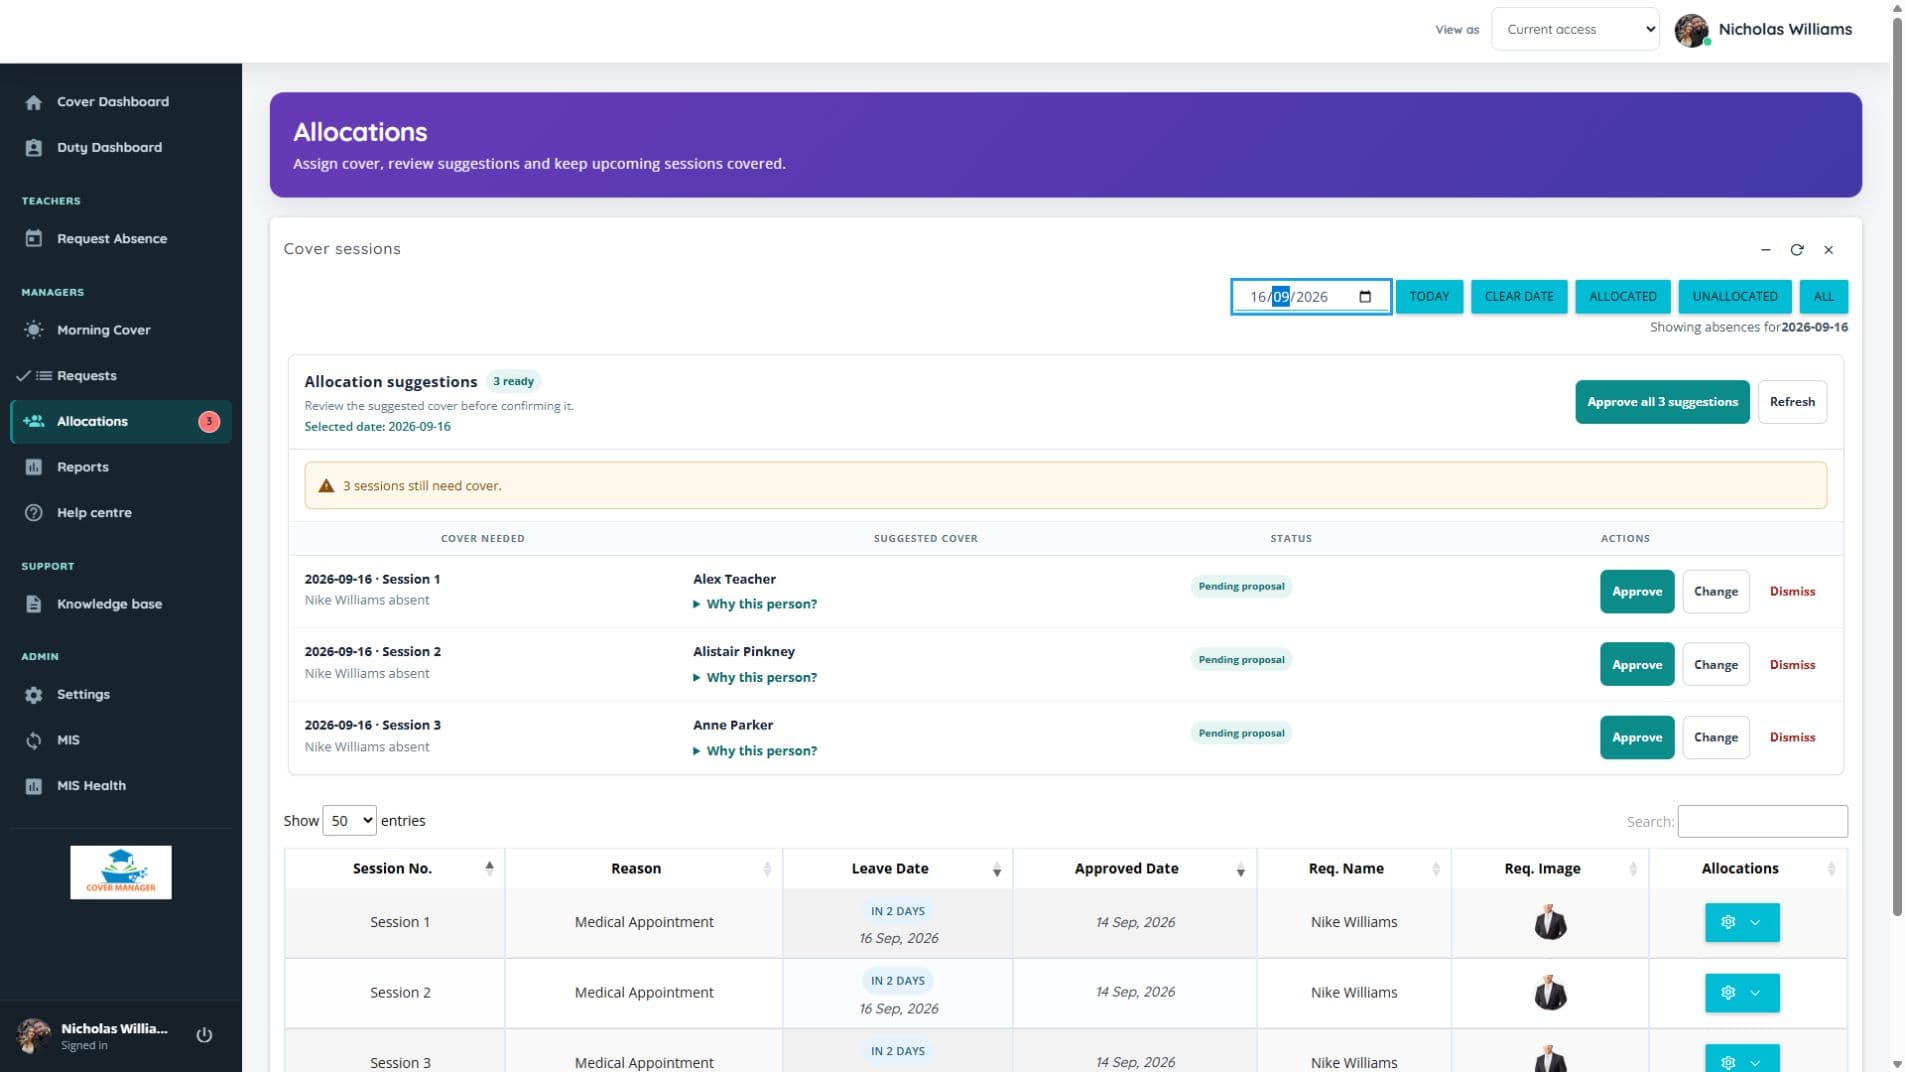Open Nicholas Williams profile avatar at top
Screen dimensions: 1905x1072
1691,30
